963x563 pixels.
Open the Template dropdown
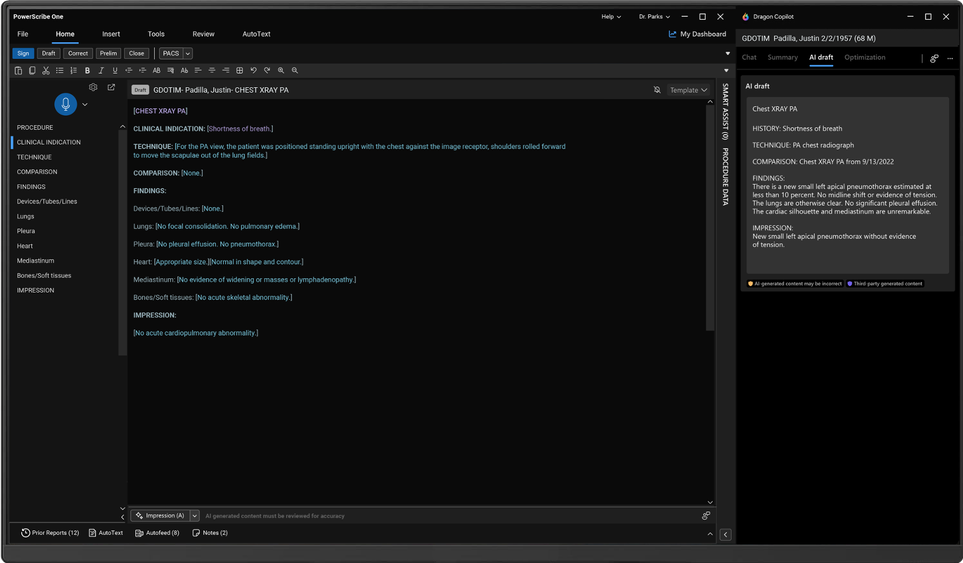click(688, 90)
